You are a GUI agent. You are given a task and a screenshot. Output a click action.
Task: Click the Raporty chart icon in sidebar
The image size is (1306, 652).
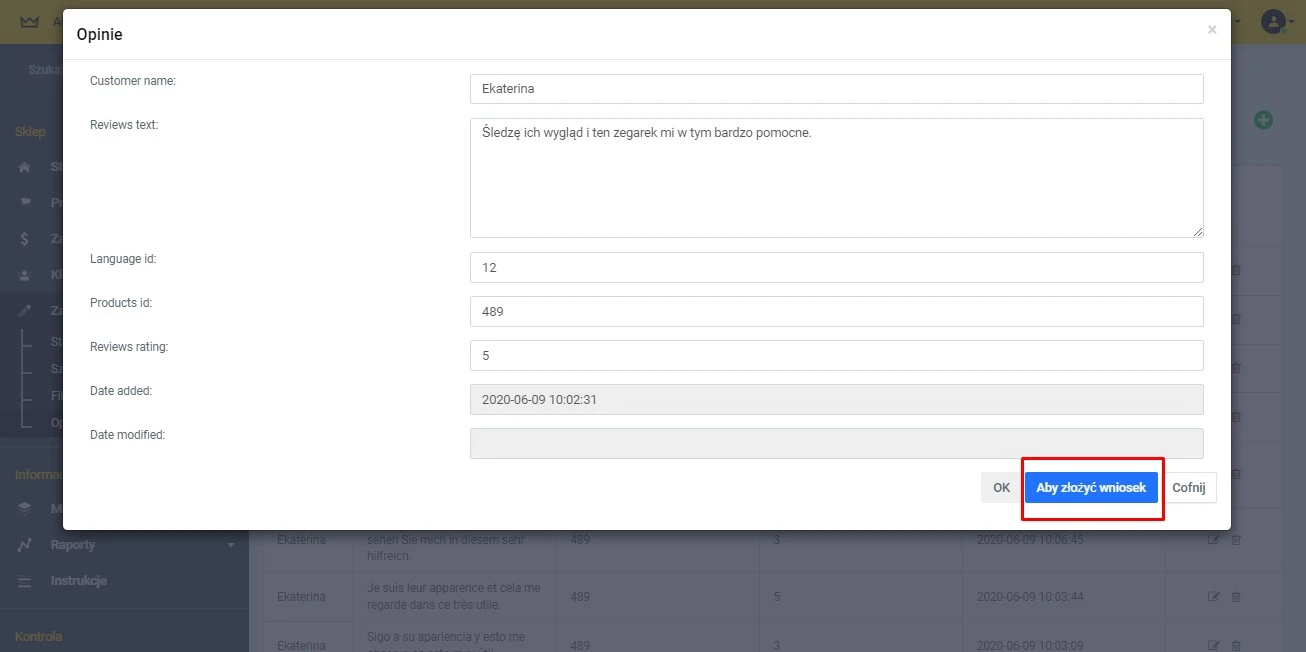[26, 545]
